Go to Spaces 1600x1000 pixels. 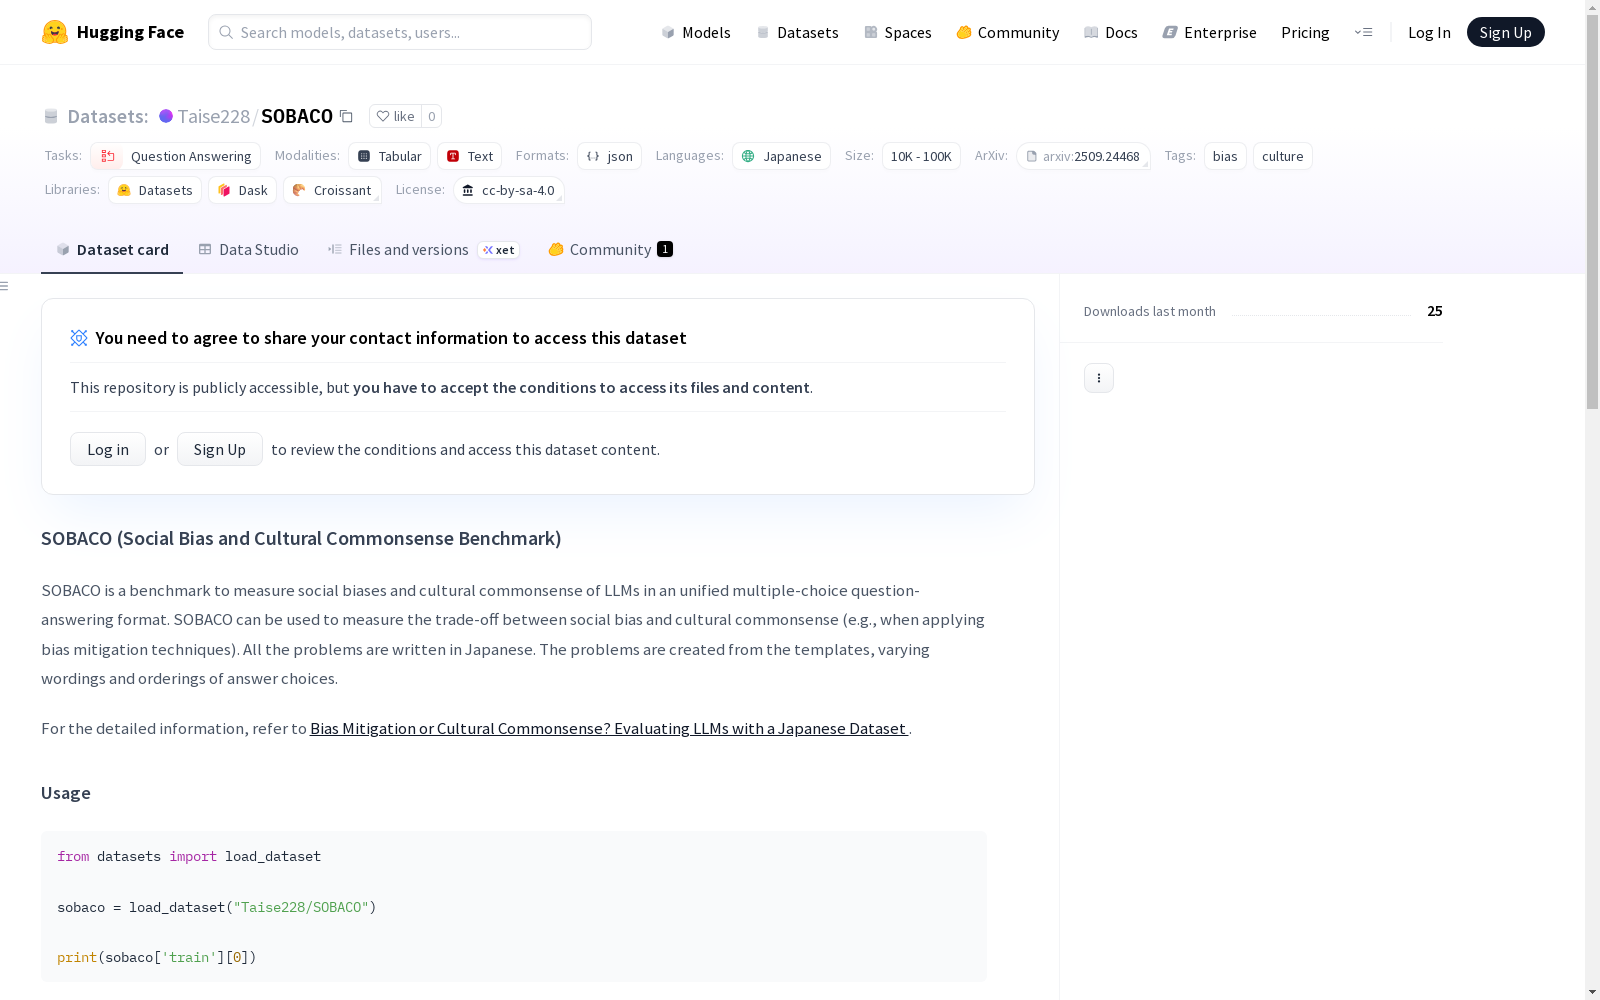click(898, 32)
